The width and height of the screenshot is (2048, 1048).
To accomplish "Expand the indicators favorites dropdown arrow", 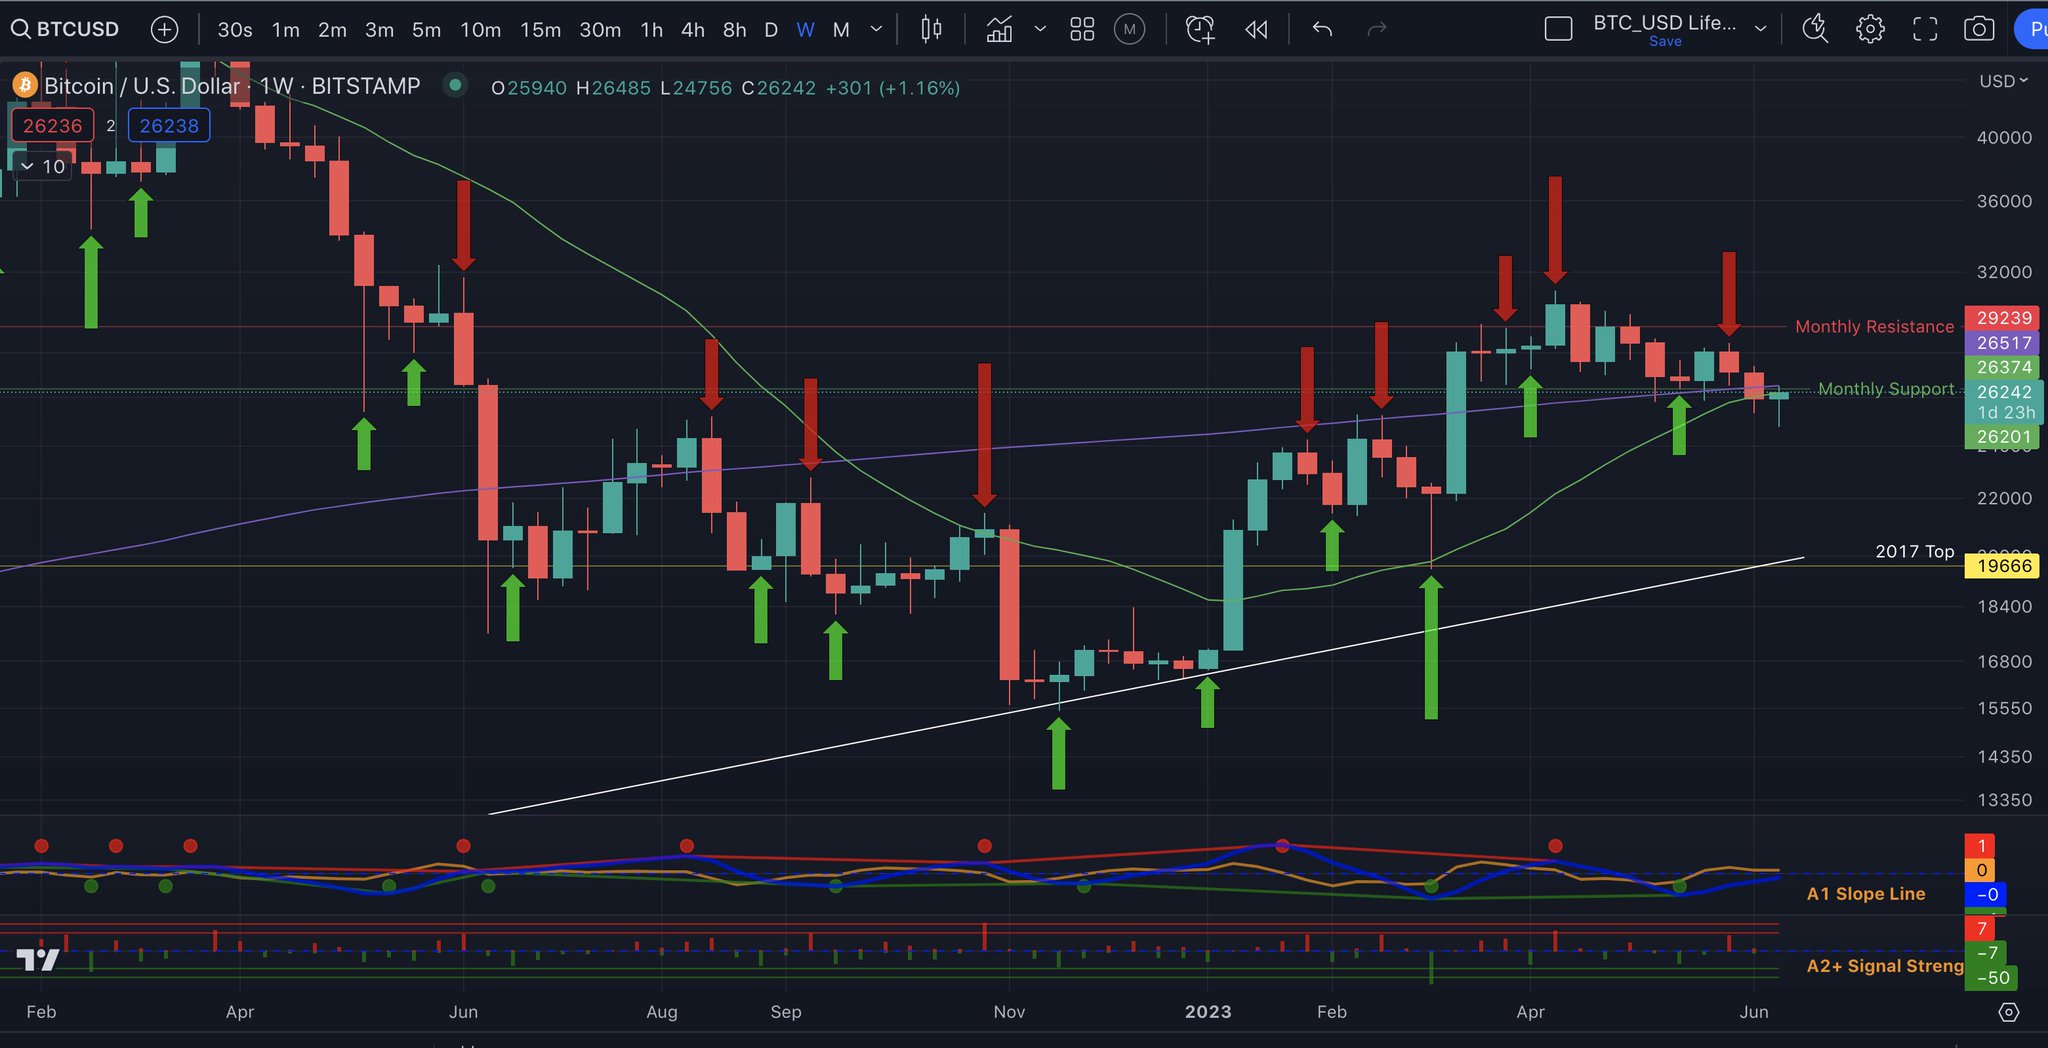I will (x=1040, y=30).
